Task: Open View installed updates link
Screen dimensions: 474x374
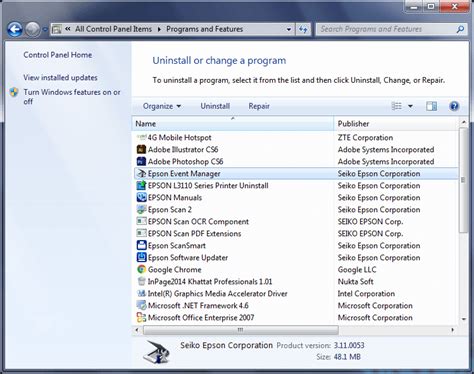Action: (60, 78)
